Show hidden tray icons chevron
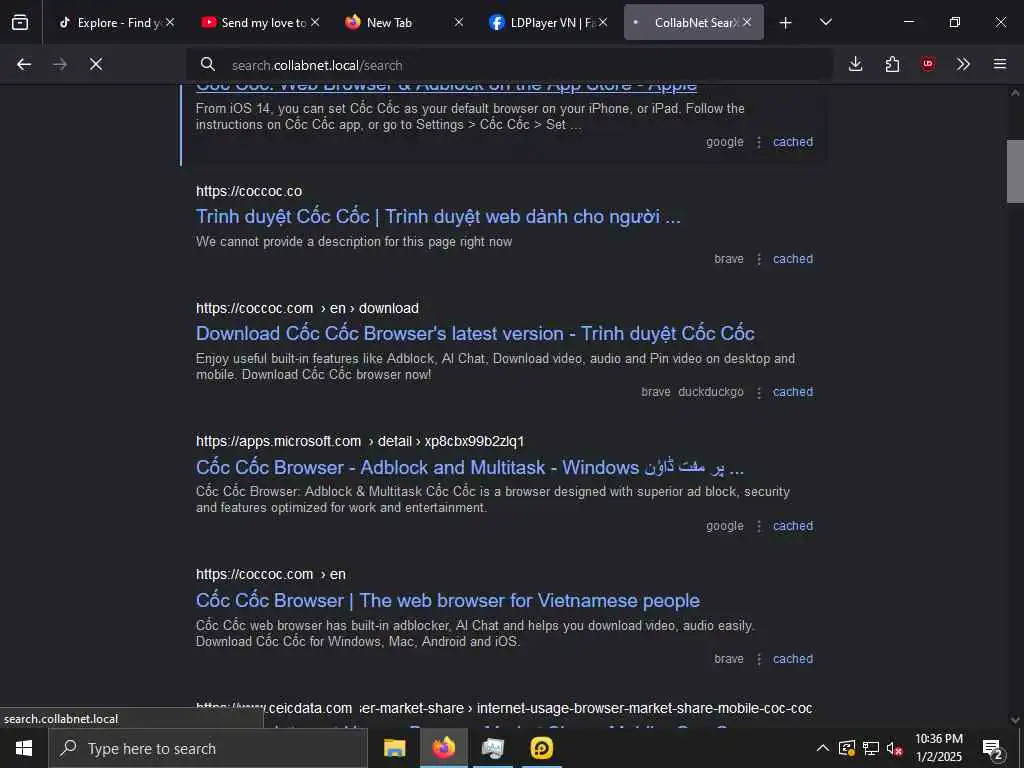This screenshot has height=768, width=1024. [x=823, y=748]
